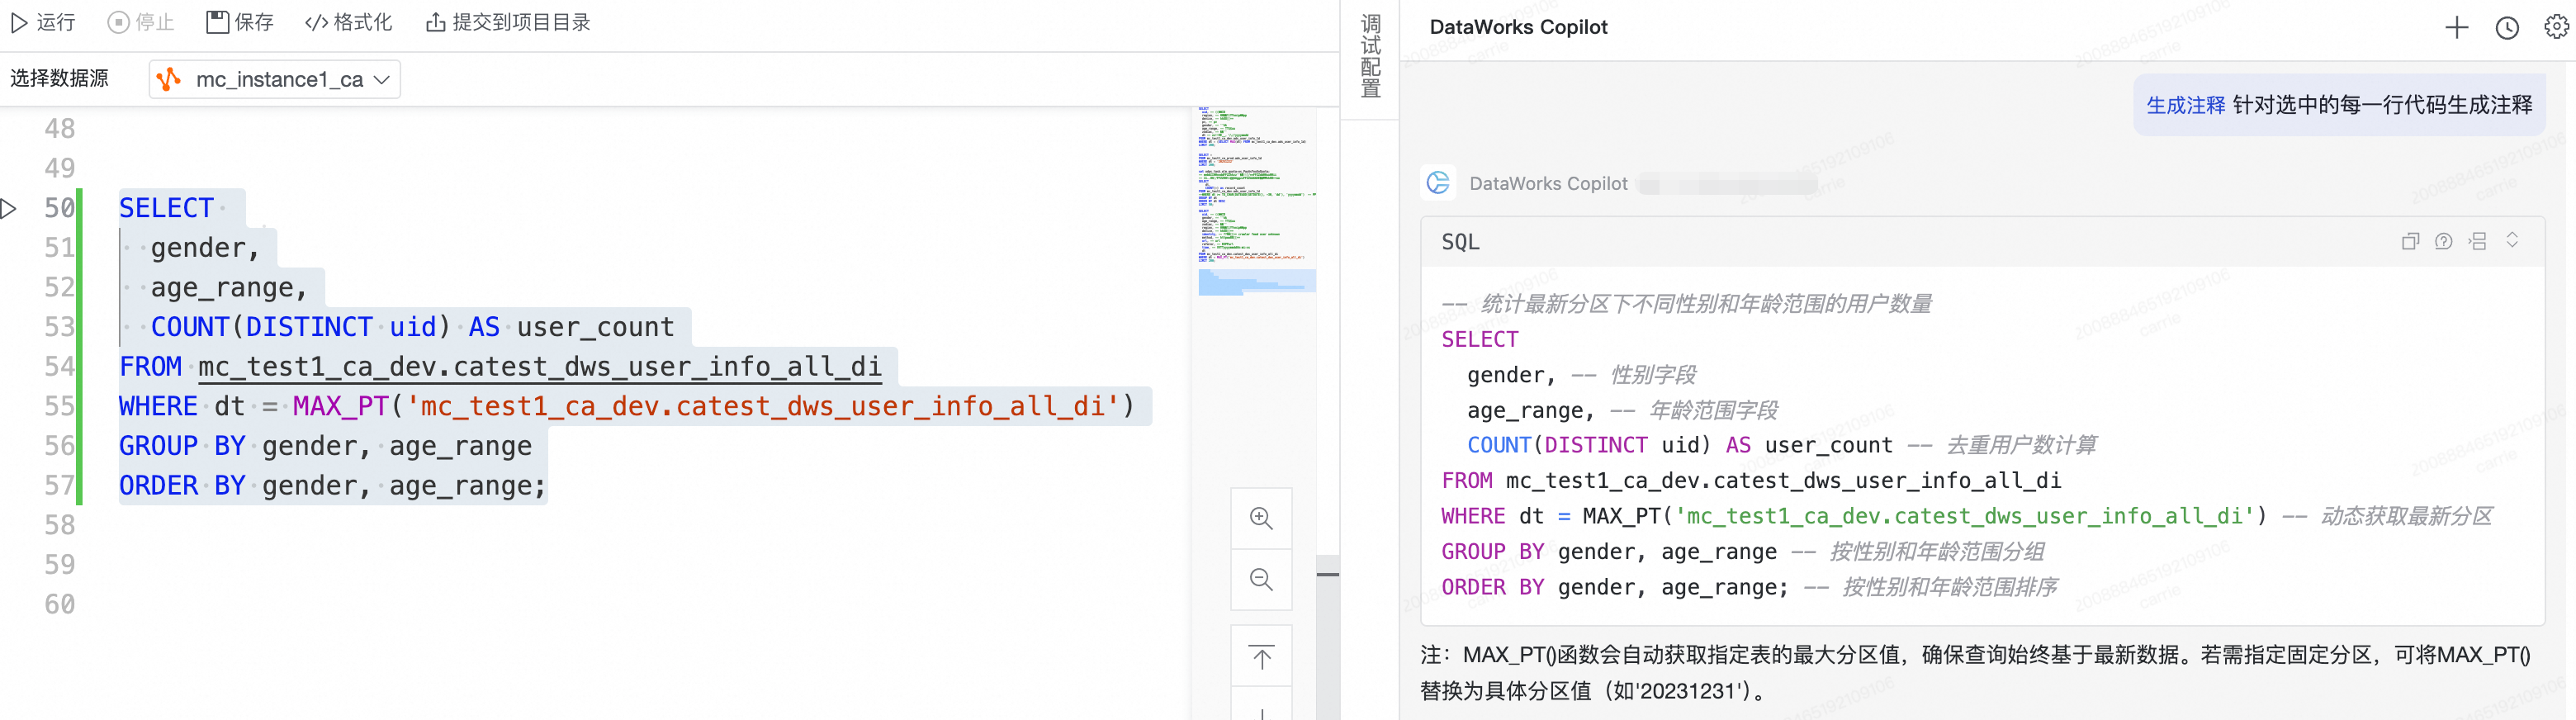Click the DataWorks Copilot panel title
Image resolution: width=2576 pixels, height=720 pixels.
[1518, 27]
